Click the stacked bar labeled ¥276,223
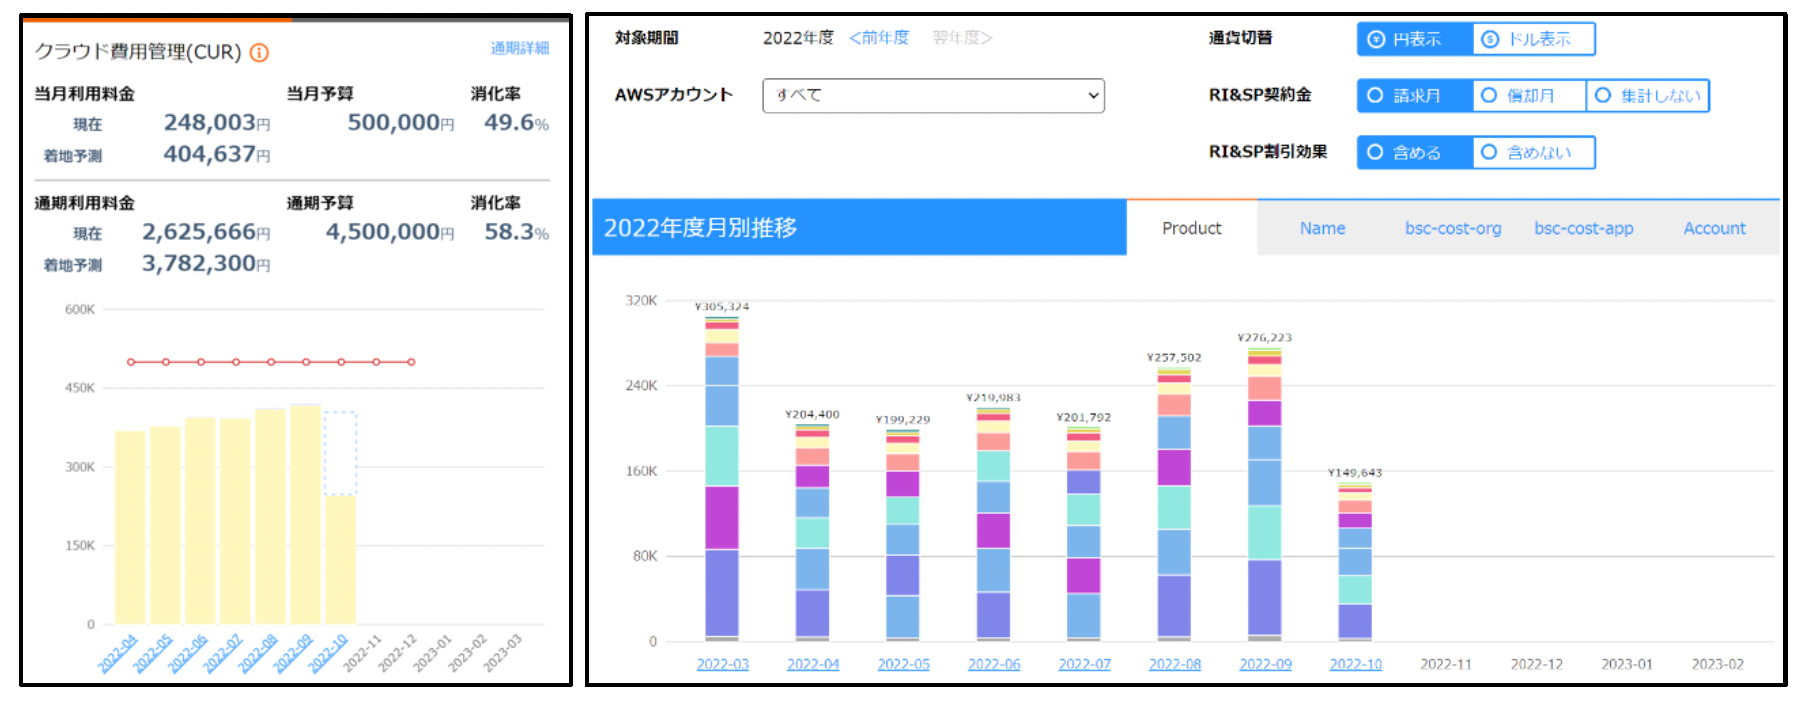Screen dimensions: 1810x706 pos(1265,494)
